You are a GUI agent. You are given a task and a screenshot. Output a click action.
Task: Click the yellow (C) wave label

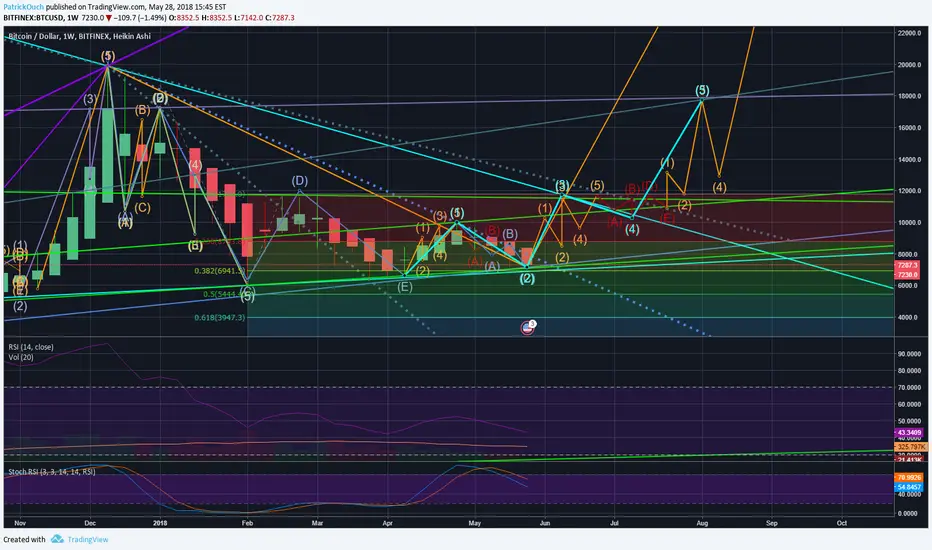point(142,208)
